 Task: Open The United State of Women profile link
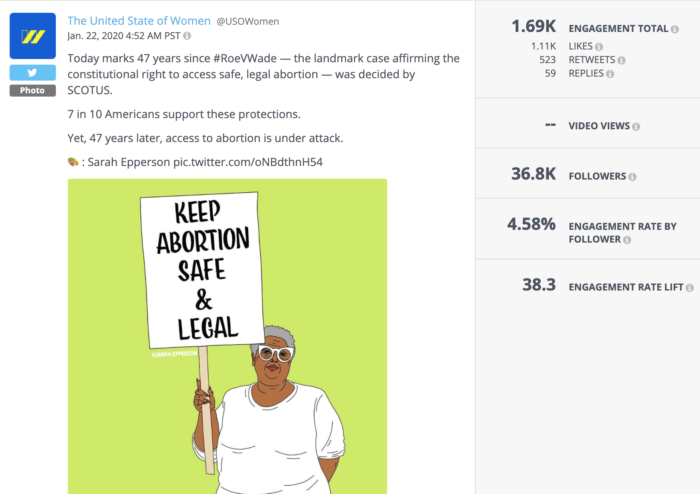pos(138,20)
